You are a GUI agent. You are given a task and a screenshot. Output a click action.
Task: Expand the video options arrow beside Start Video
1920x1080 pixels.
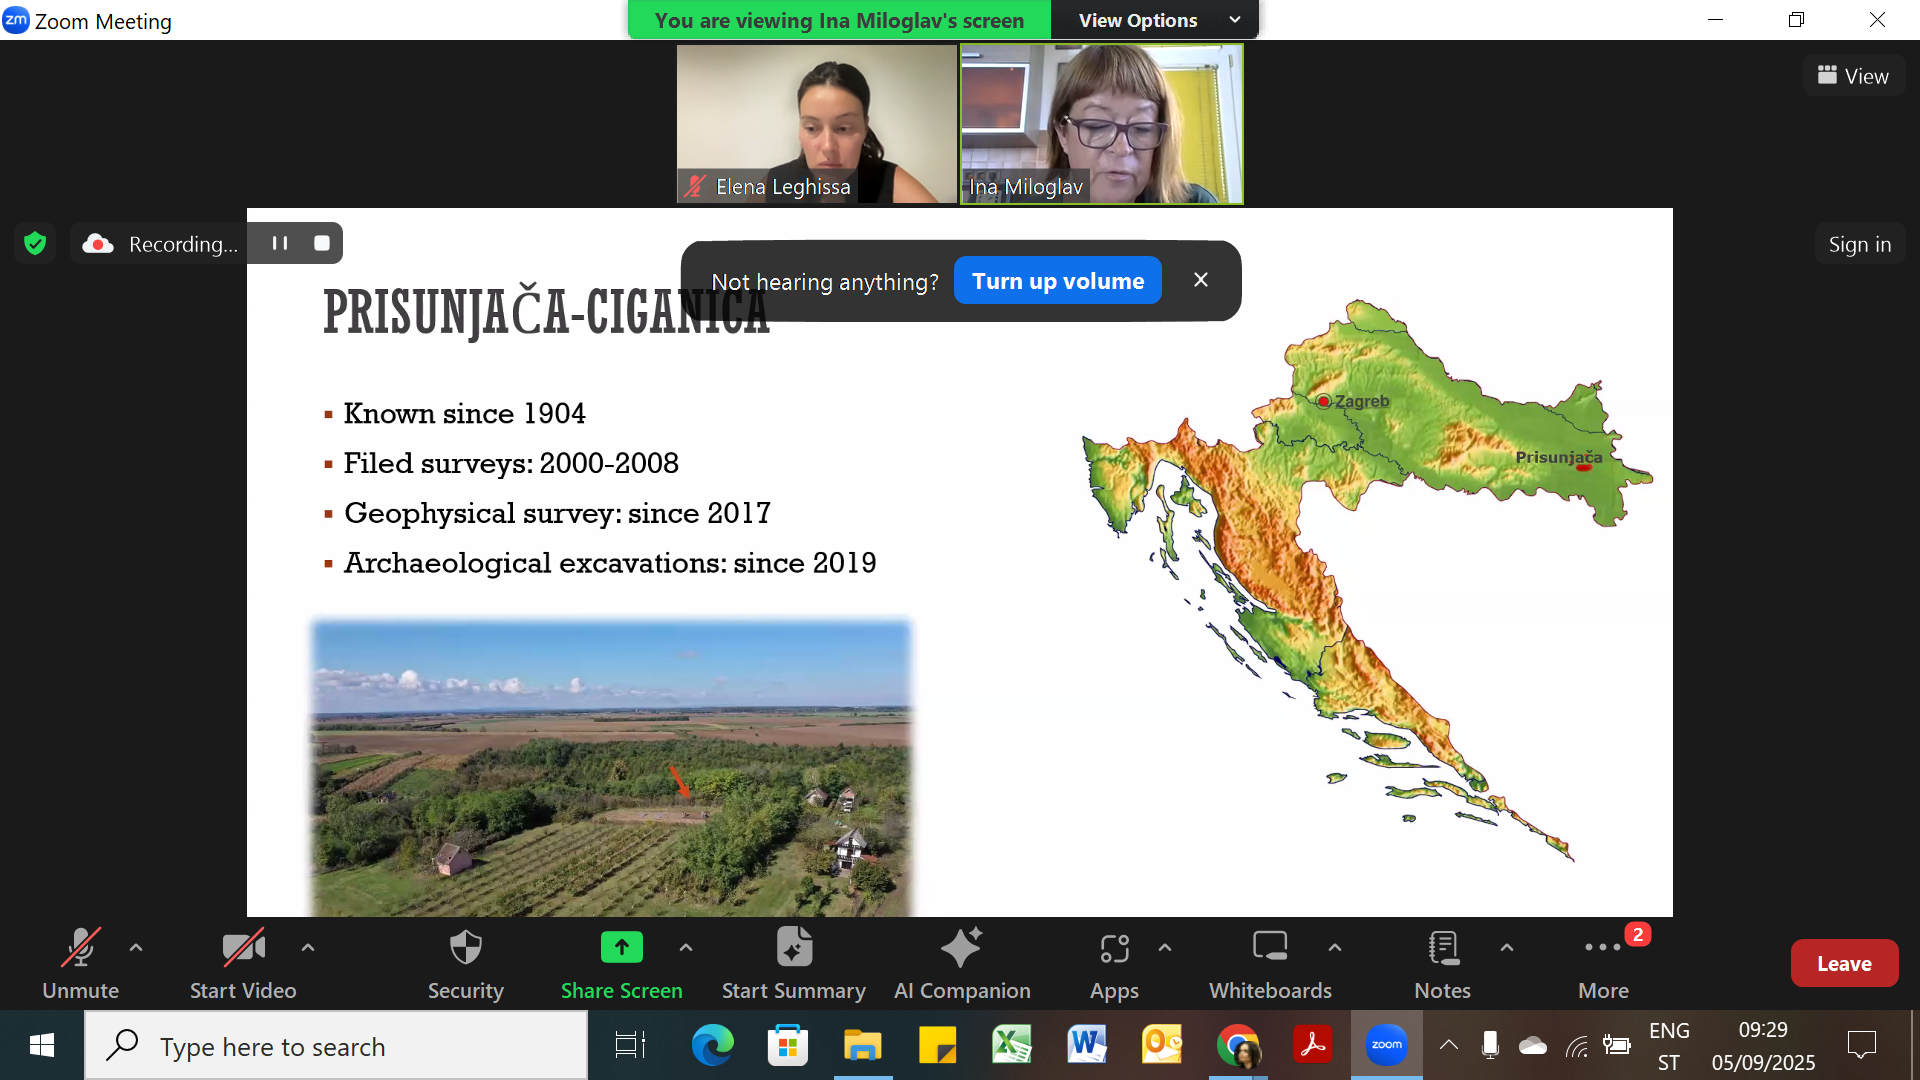(x=308, y=947)
